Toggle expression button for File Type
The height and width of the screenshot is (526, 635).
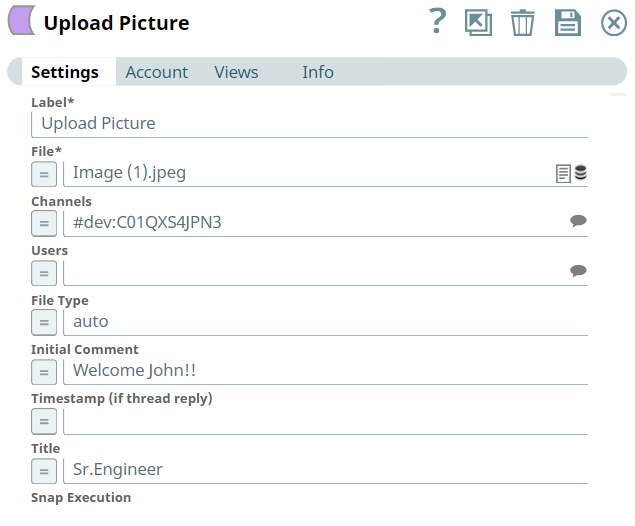[x=44, y=322]
